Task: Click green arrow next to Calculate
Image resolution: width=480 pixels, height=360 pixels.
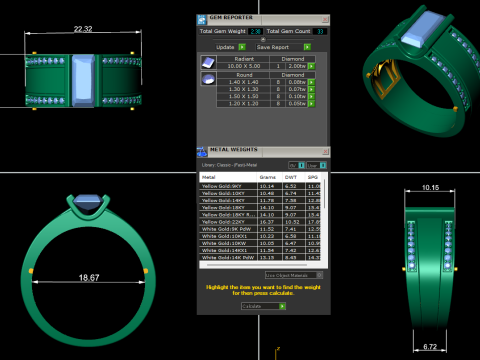Action: tap(282, 306)
